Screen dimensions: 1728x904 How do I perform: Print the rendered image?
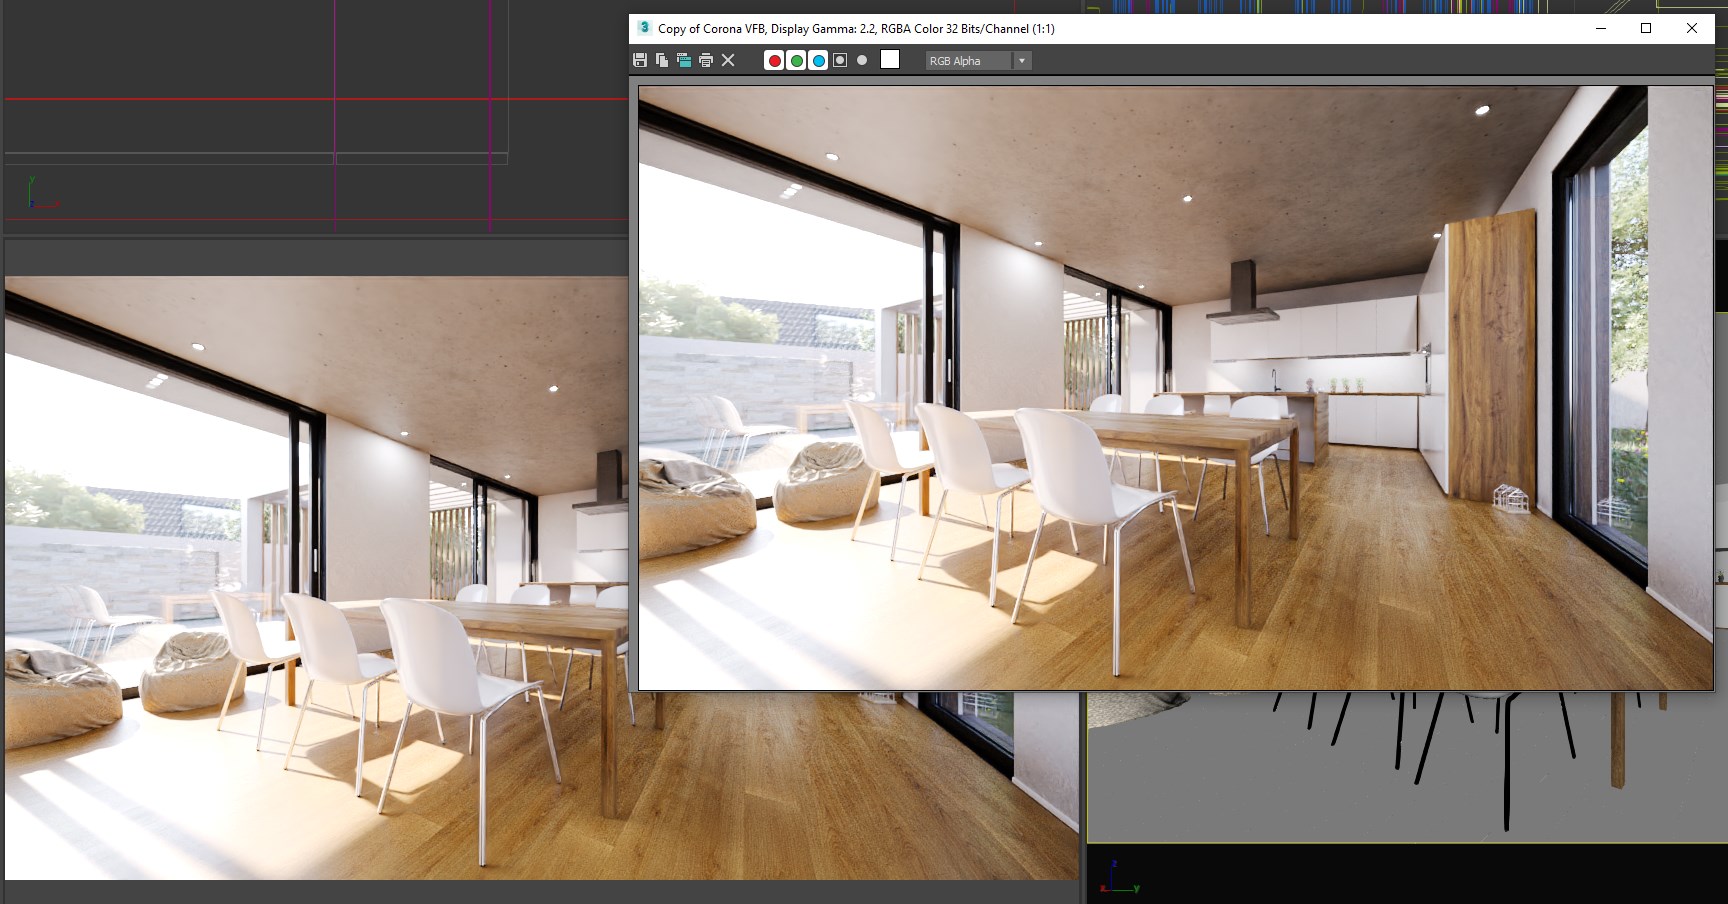coord(706,61)
